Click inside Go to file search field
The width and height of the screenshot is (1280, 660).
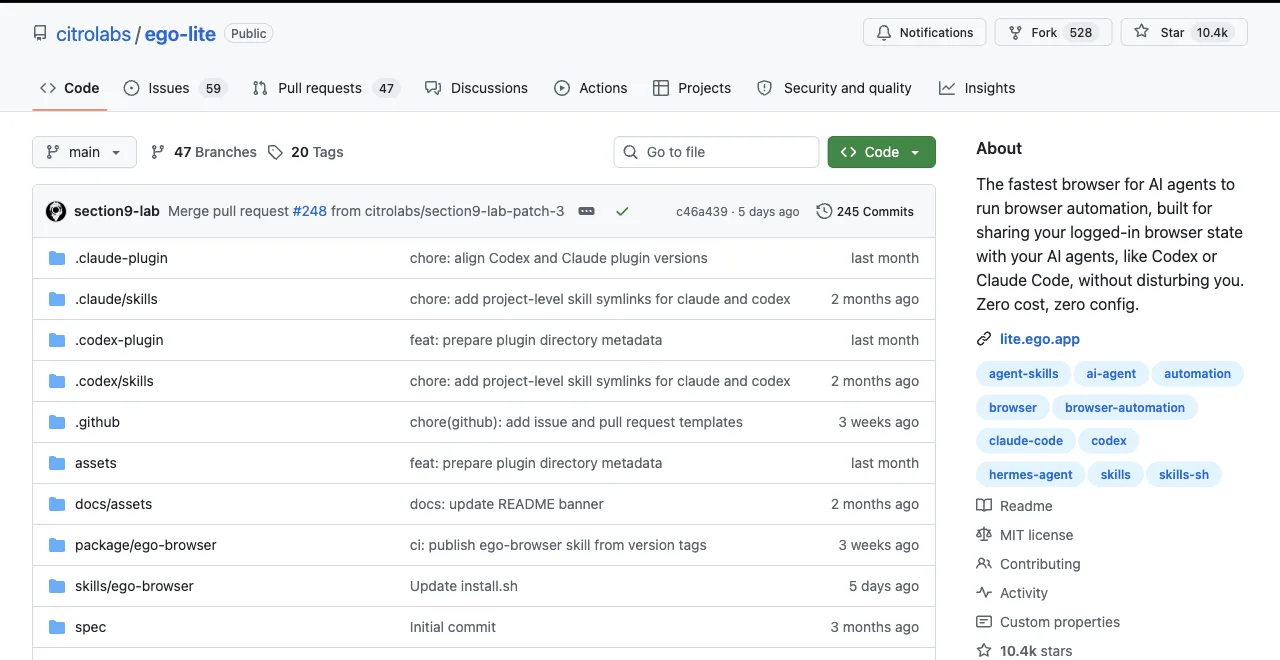click(716, 152)
